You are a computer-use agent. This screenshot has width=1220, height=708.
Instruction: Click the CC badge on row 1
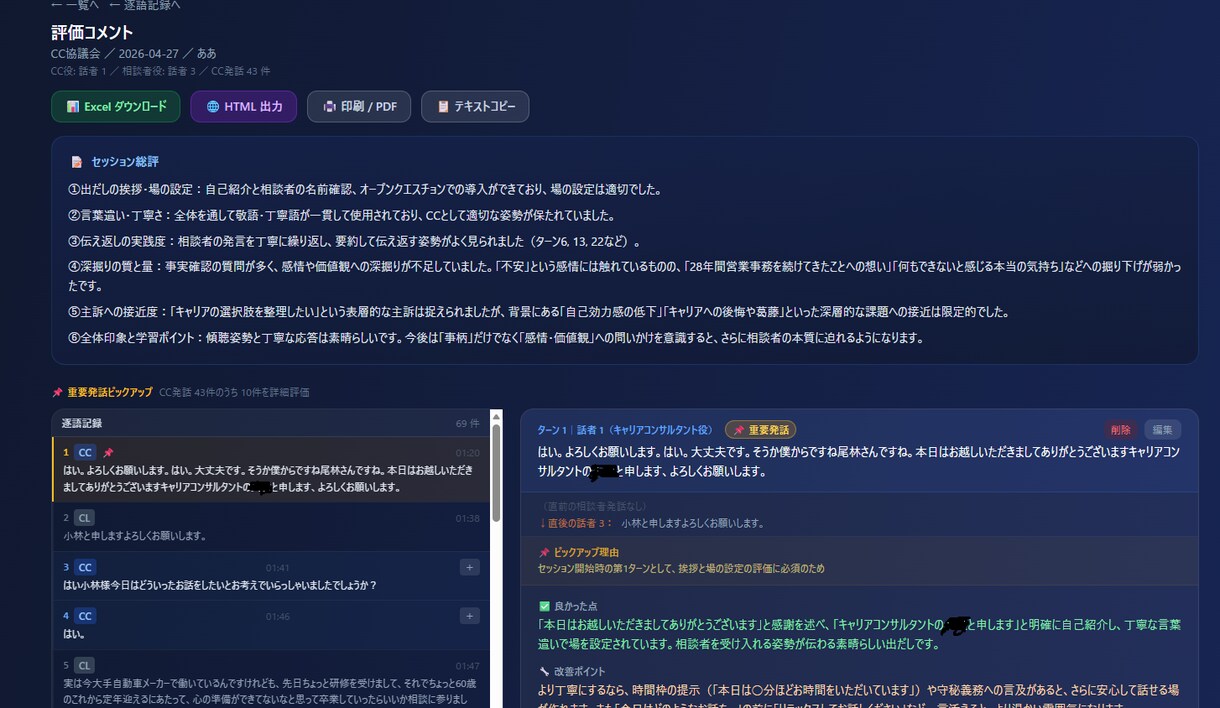tap(85, 453)
